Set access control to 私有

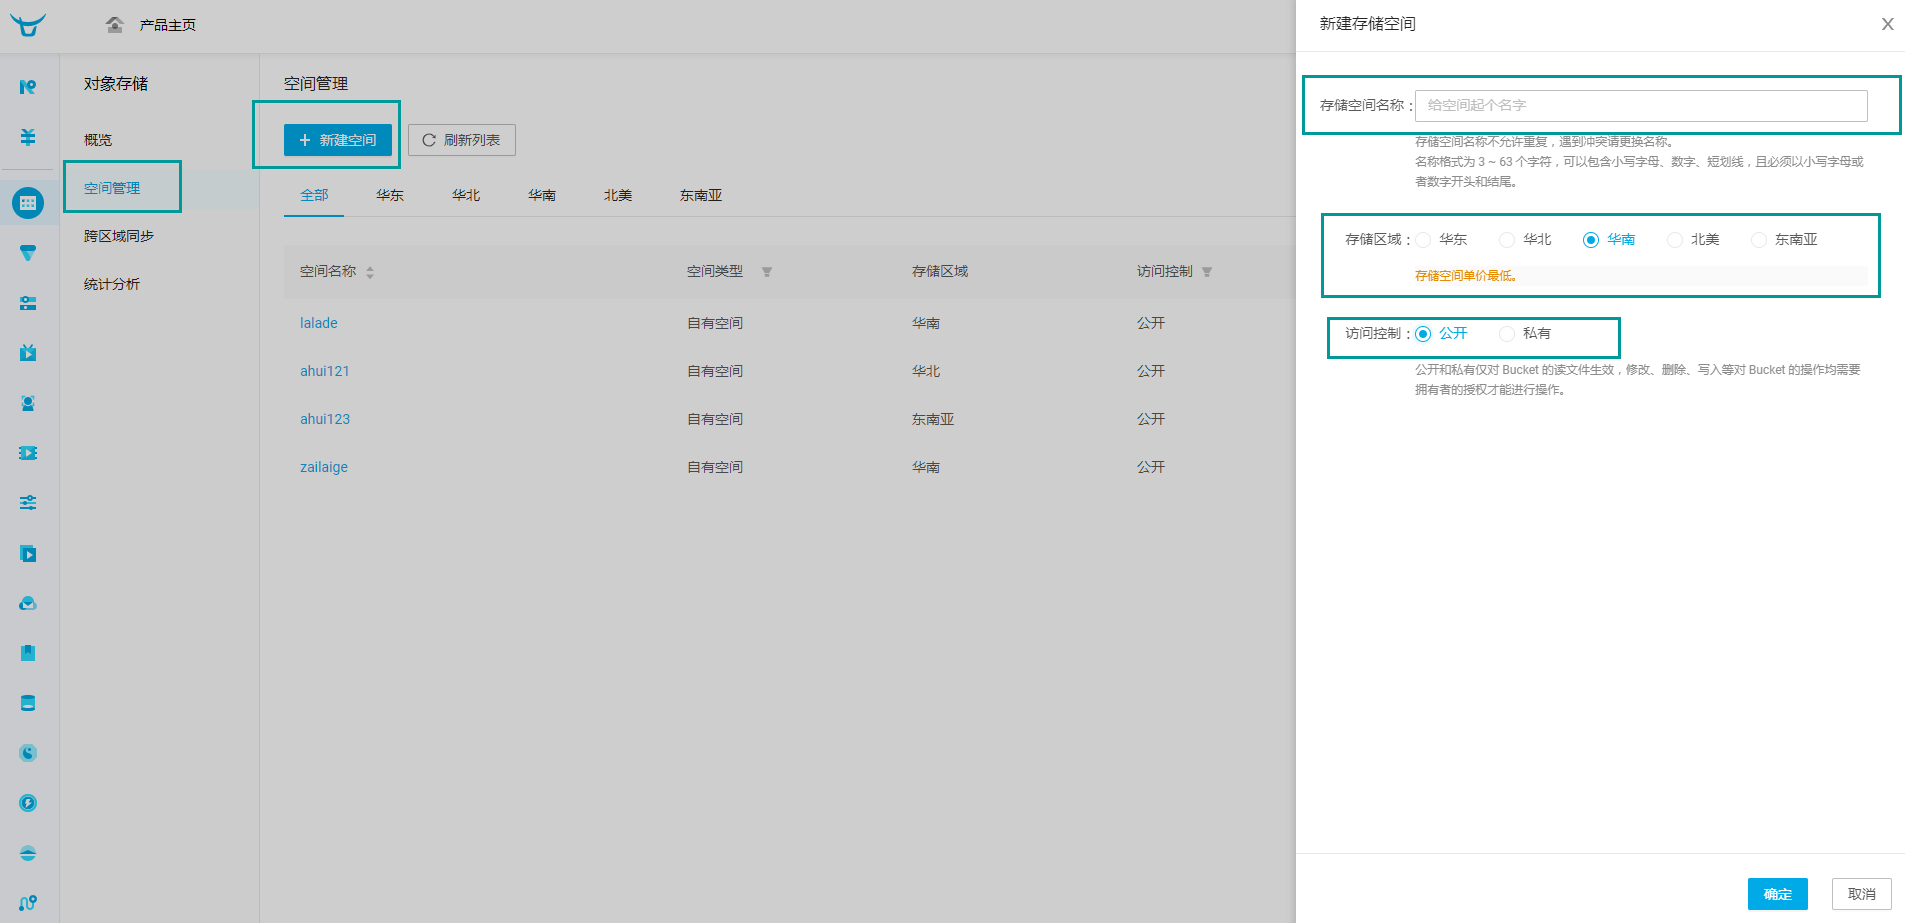coord(1507,334)
